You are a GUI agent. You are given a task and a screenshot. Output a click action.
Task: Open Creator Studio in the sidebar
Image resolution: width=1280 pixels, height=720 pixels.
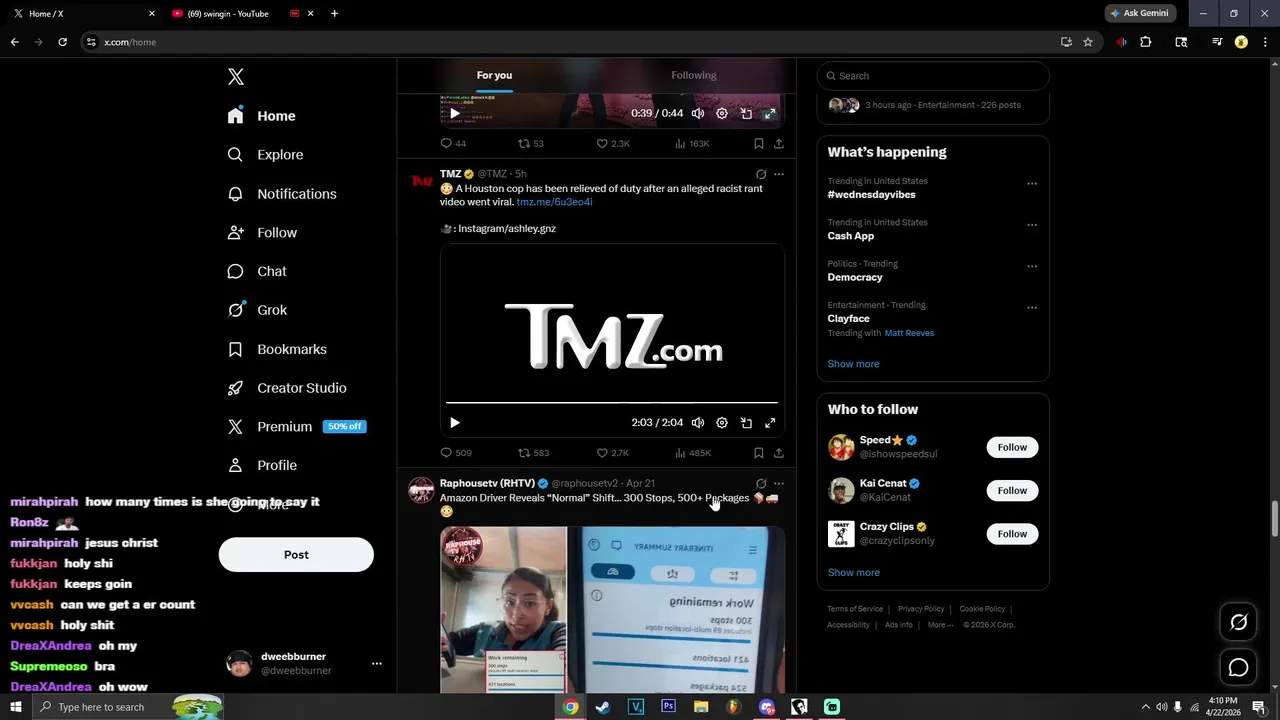click(287, 388)
